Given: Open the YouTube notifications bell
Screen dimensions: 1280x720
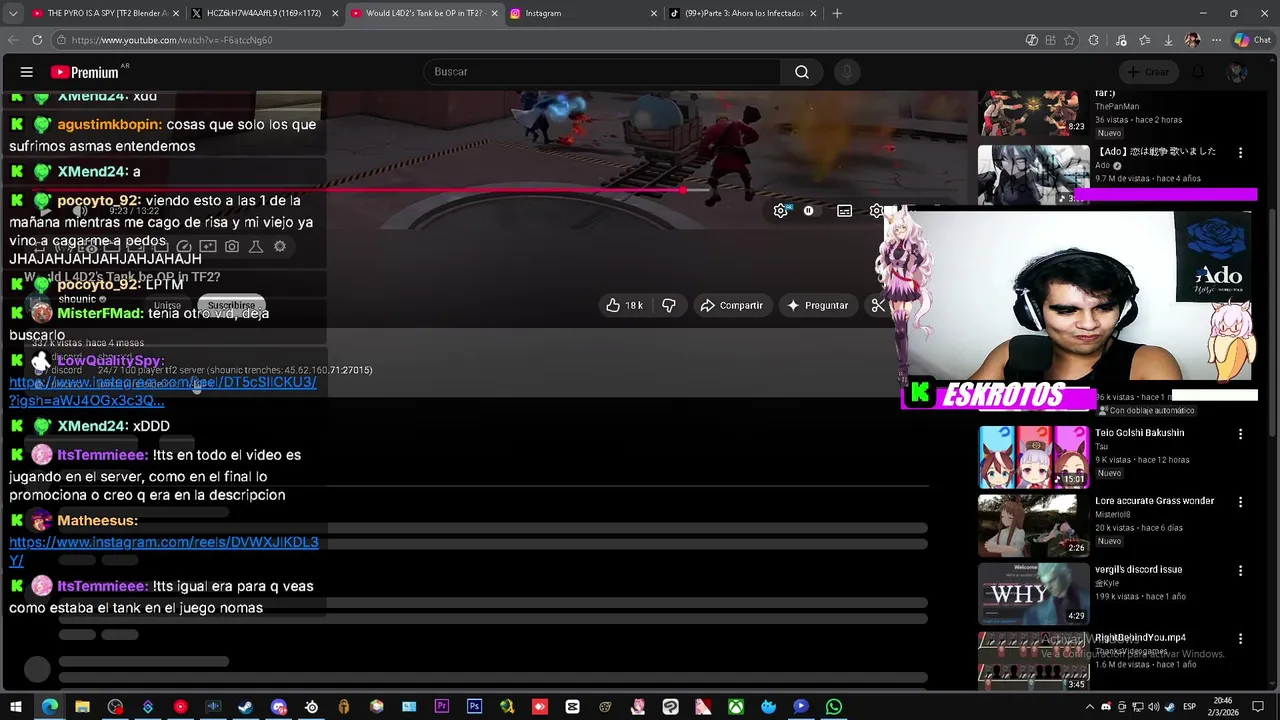Looking at the screenshot, I should pos(1198,72).
